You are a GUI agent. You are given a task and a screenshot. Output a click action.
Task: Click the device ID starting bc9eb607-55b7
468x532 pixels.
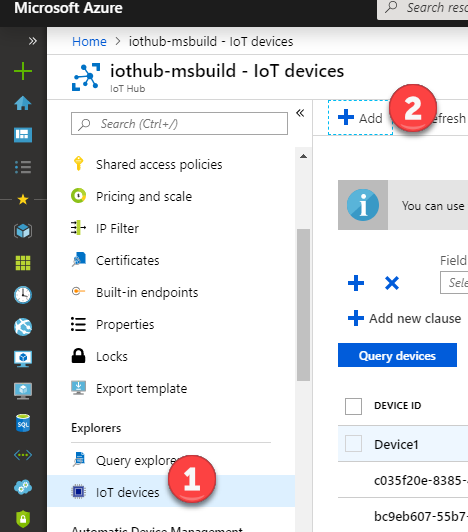421,516
